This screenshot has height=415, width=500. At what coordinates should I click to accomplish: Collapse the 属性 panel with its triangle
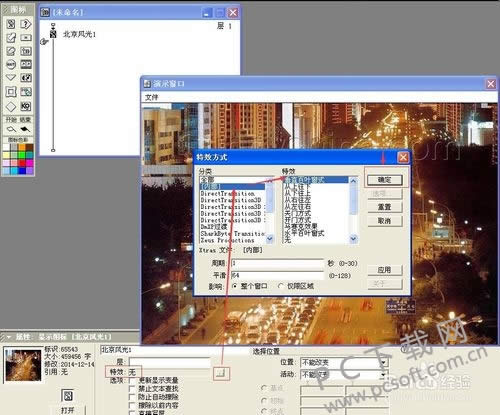coord(8,337)
